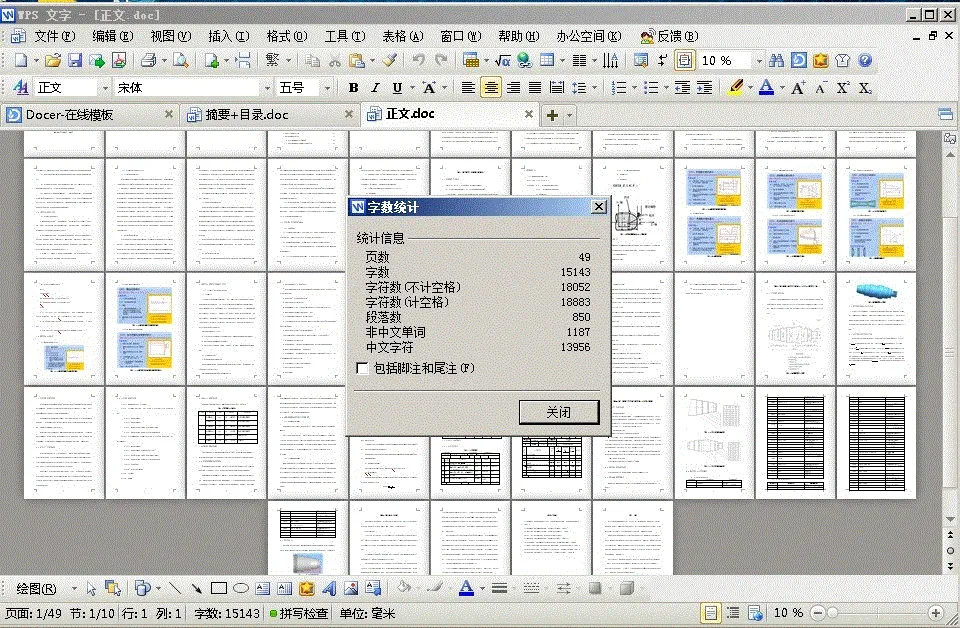Screen dimensions: 960x628
Task: Open the 宋体 font name dropdown
Action: [x=267, y=88]
